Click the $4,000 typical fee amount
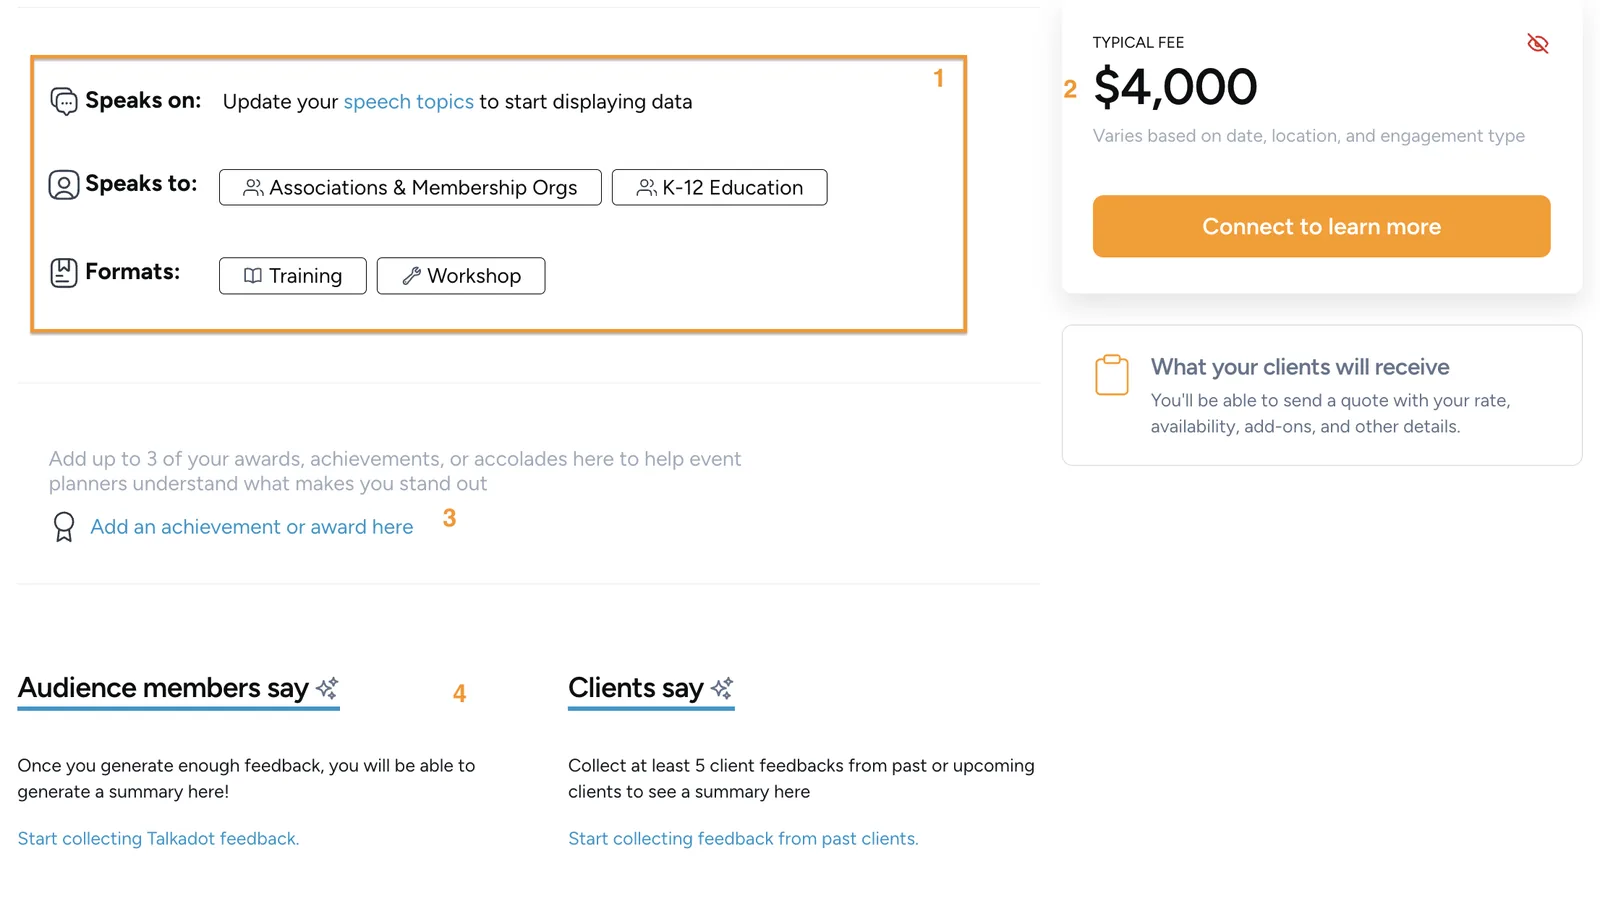The width and height of the screenshot is (1600, 901). click(x=1175, y=87)
